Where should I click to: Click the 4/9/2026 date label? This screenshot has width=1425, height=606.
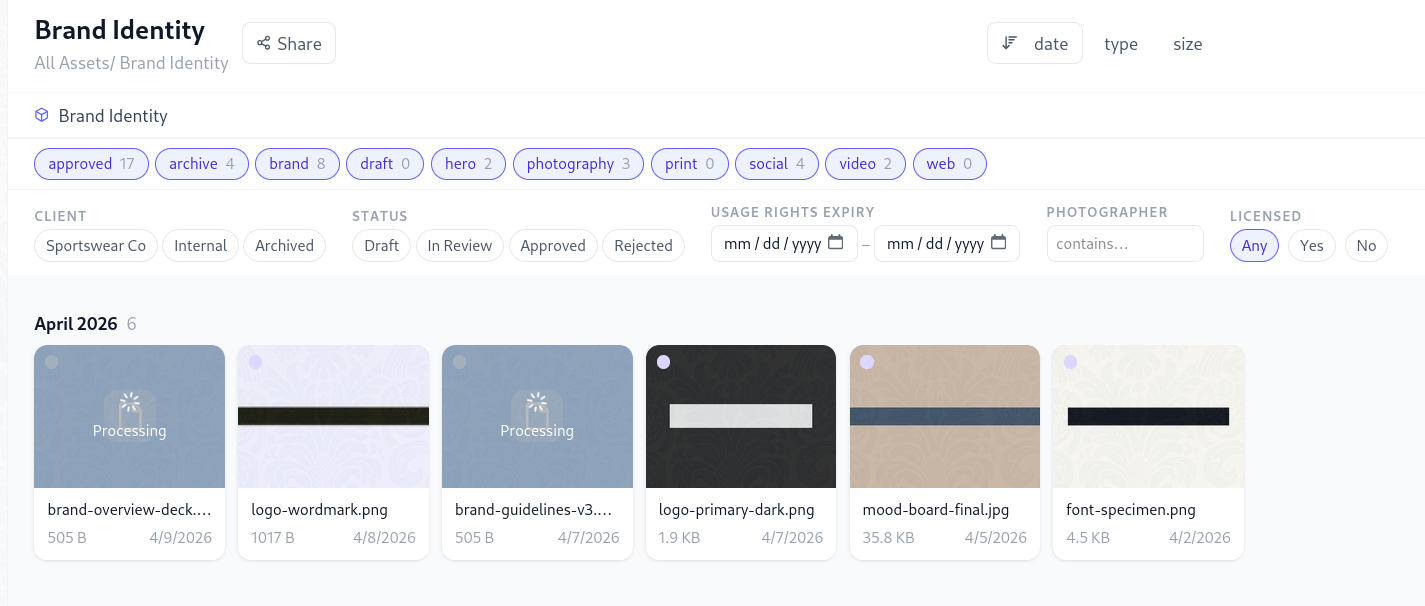tap(181, 537)
